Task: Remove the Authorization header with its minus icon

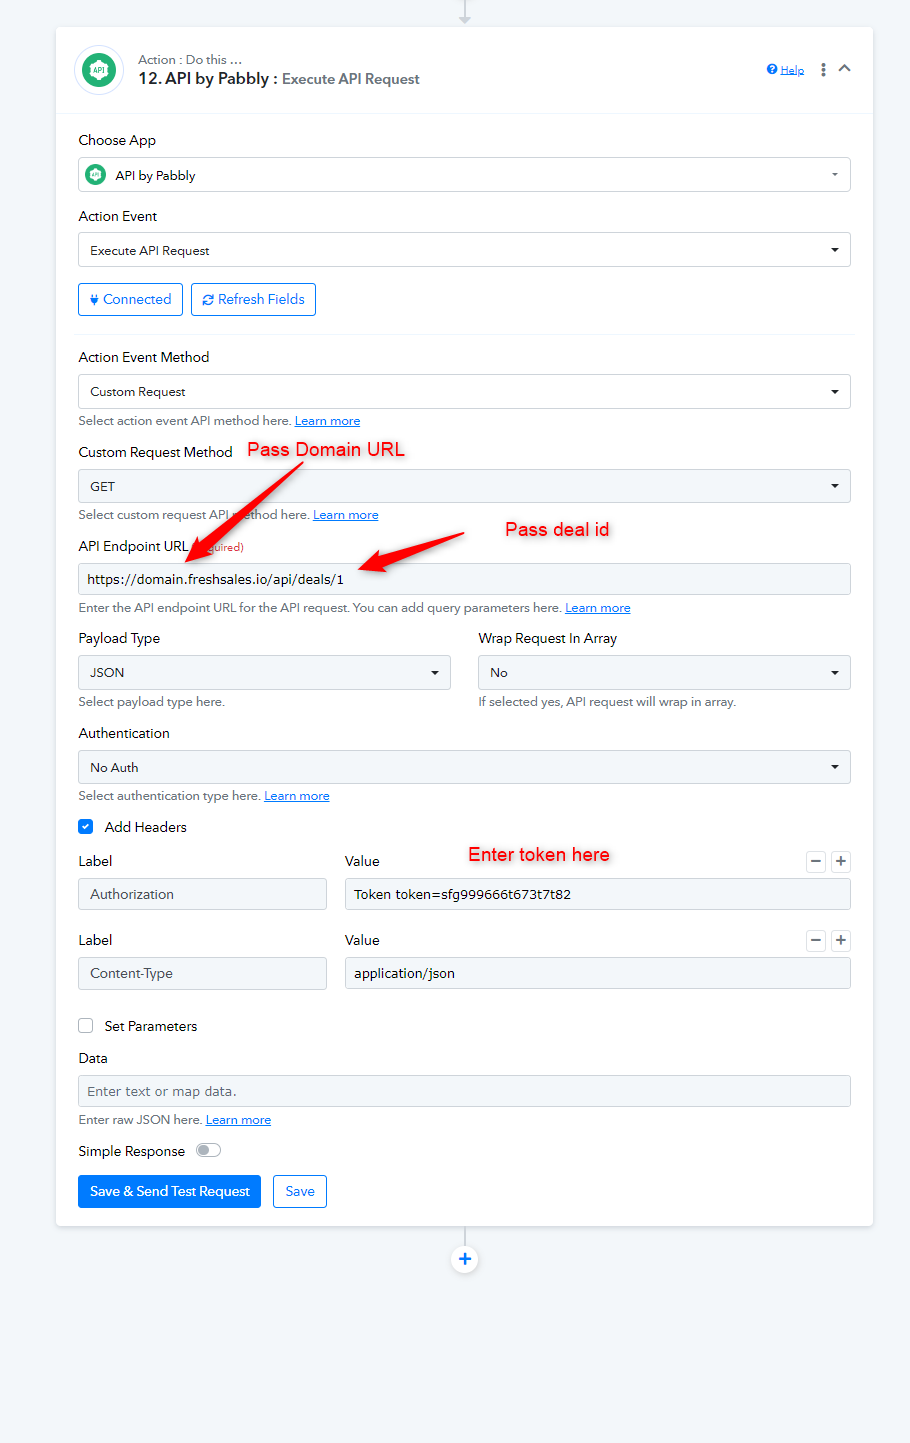Action: (x=816, y=861)
